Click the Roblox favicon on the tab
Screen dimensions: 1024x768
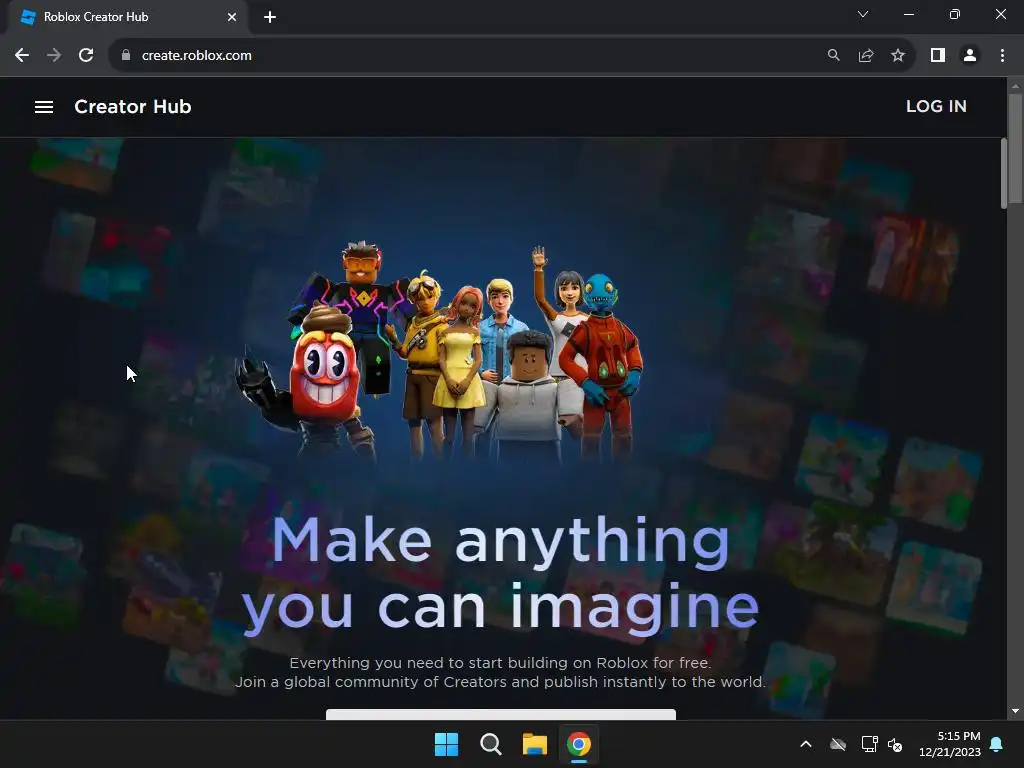click(x=28, y=17)
